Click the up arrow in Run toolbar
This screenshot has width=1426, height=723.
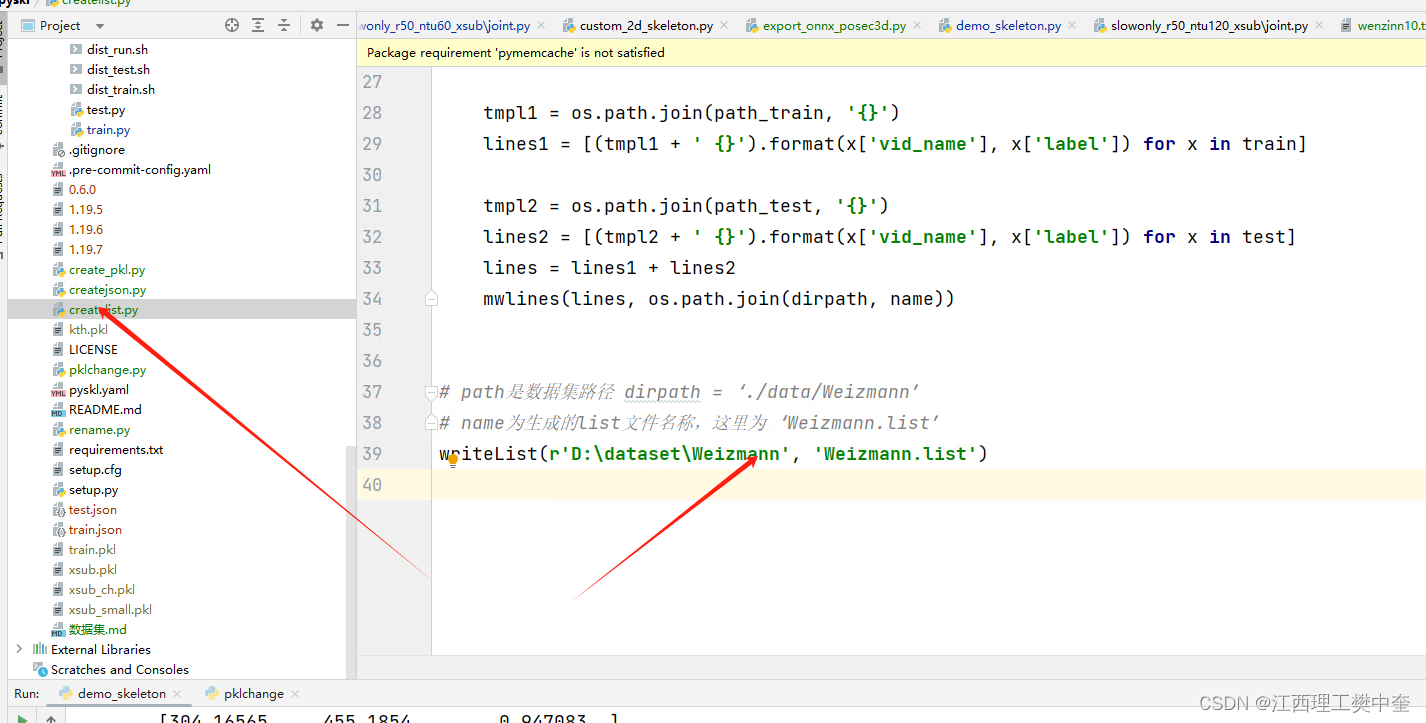click(x=51, y=717)
